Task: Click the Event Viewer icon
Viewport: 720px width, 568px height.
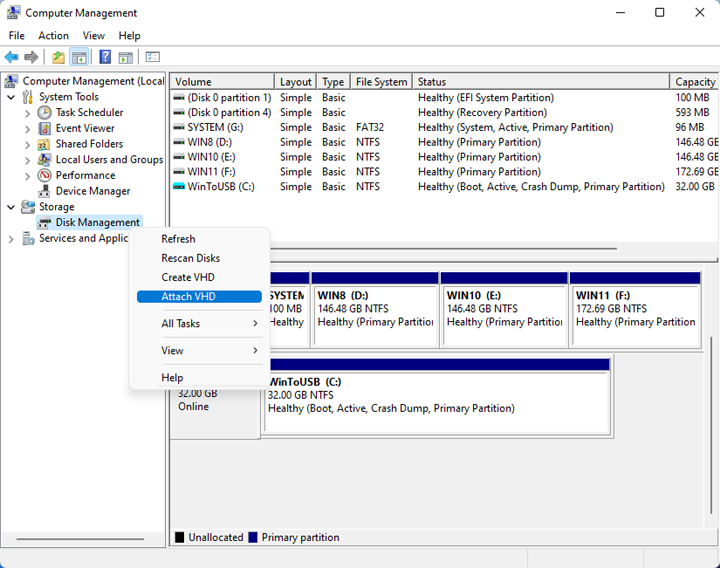Action: [45, 128]
